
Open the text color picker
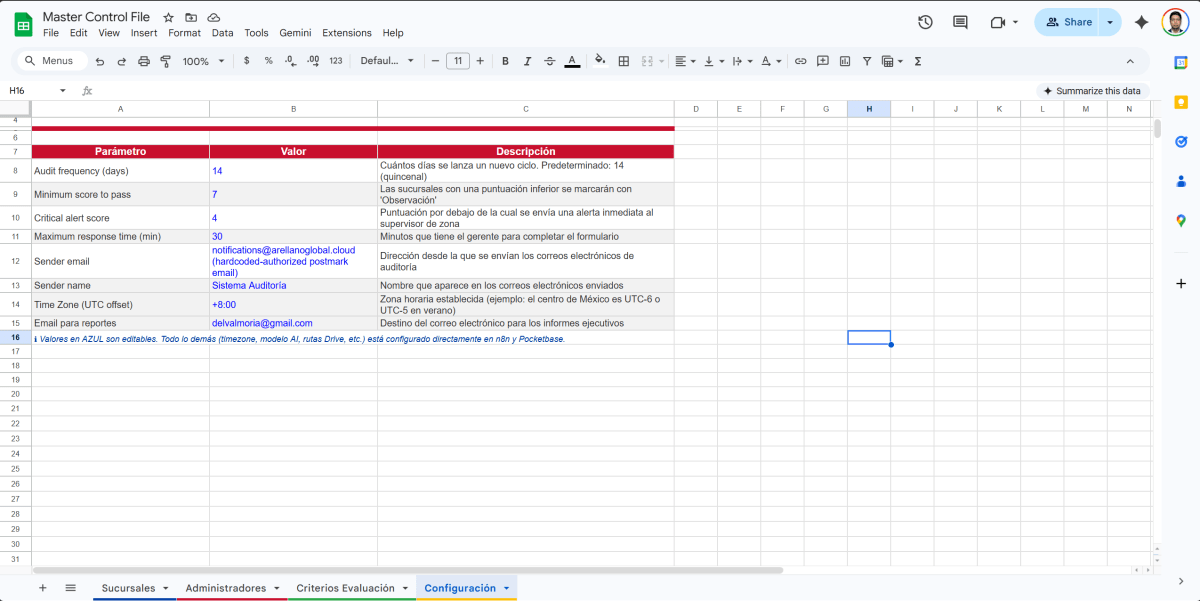pos(571,61)
